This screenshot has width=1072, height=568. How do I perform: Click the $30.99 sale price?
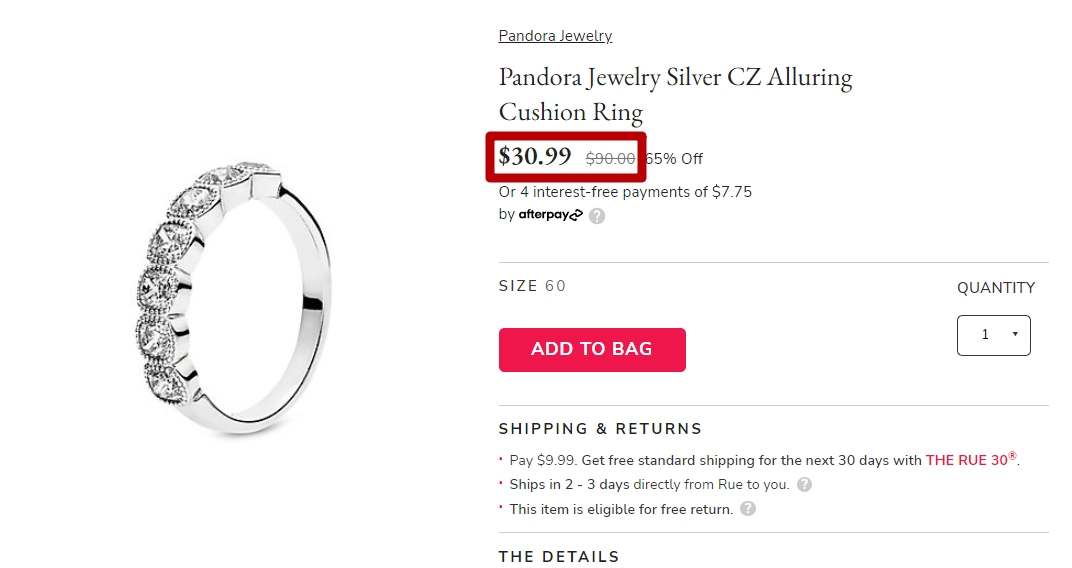[x=535, y=156]
